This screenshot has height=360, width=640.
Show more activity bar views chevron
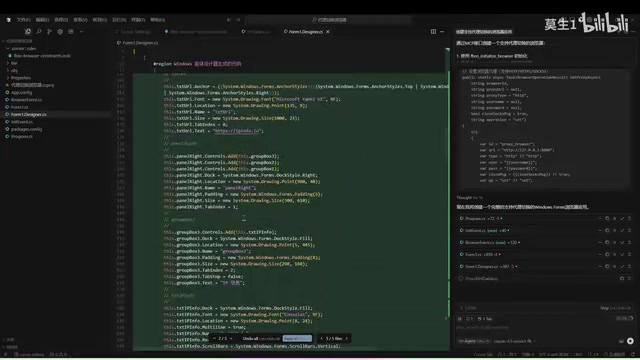click(82, 31)
